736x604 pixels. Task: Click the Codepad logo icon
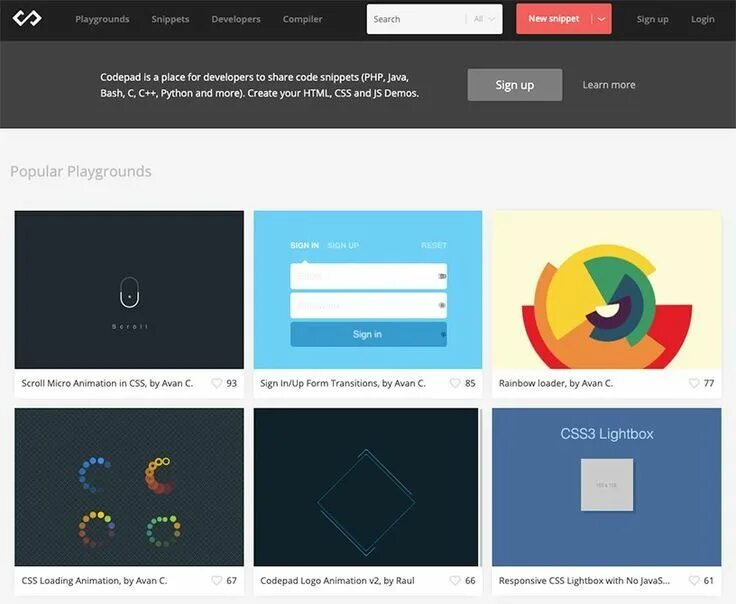coord(27,18)
